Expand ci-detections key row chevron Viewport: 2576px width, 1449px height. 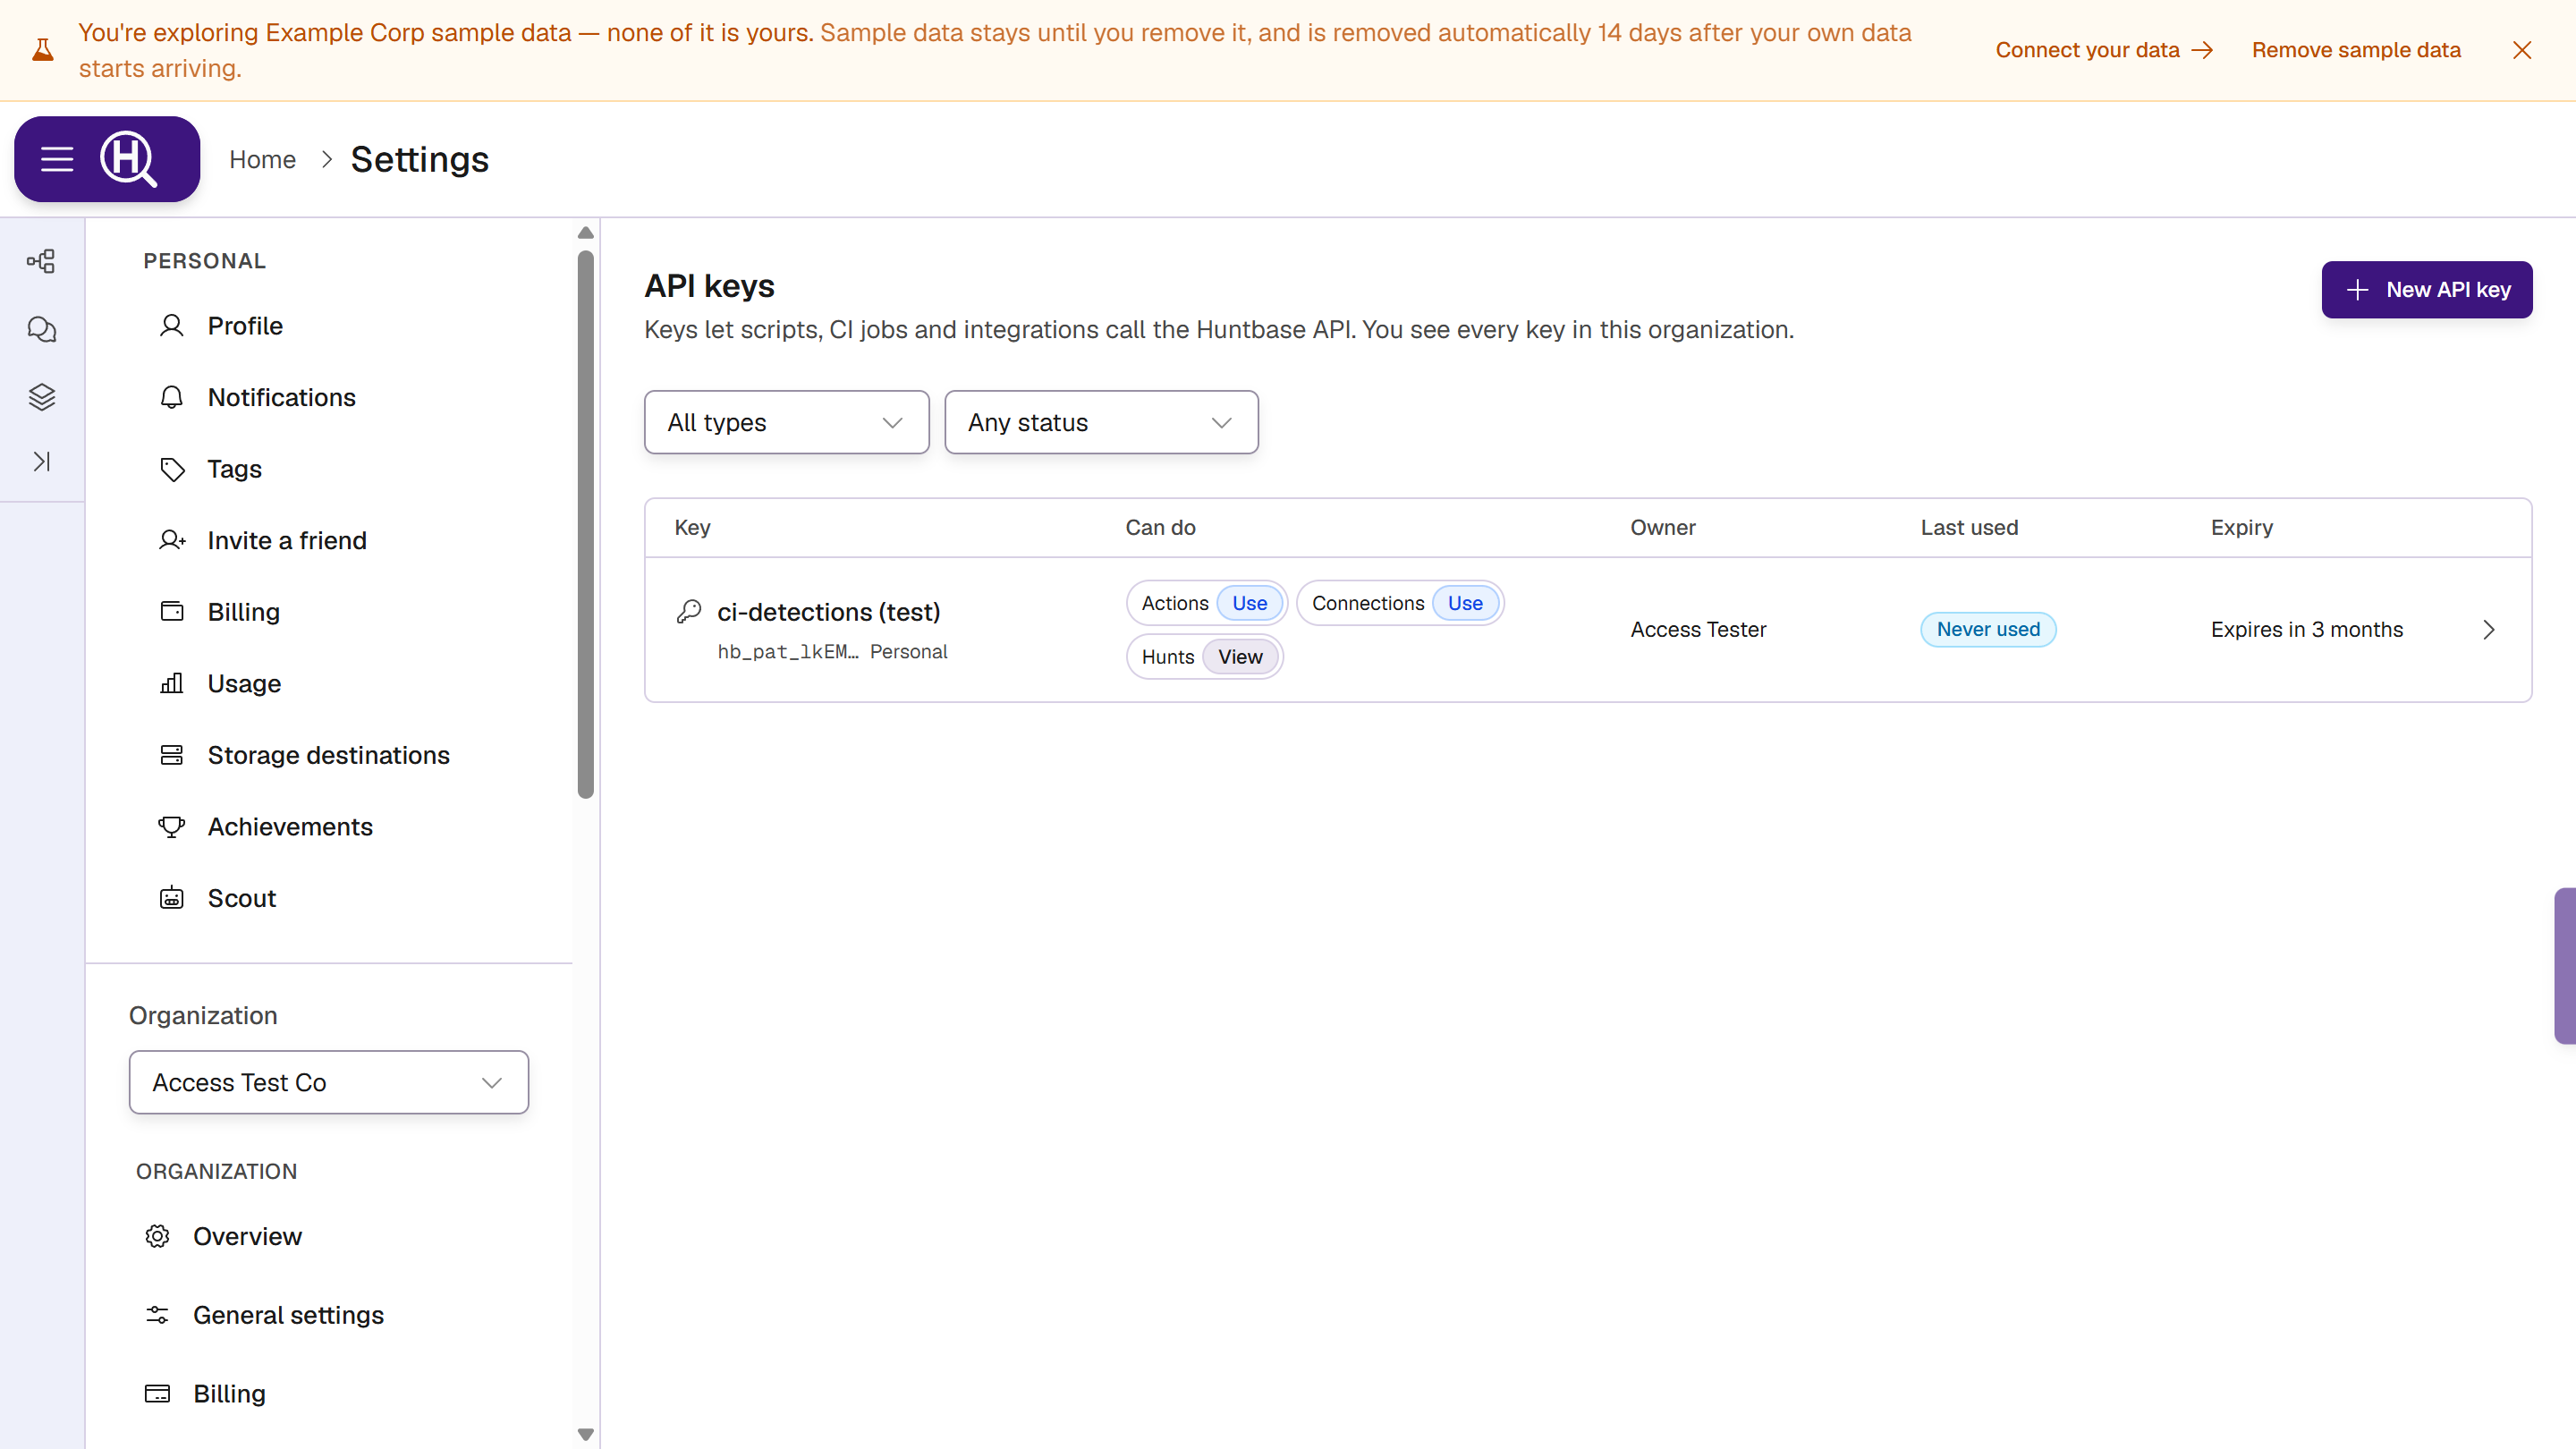click(2489, 630)
